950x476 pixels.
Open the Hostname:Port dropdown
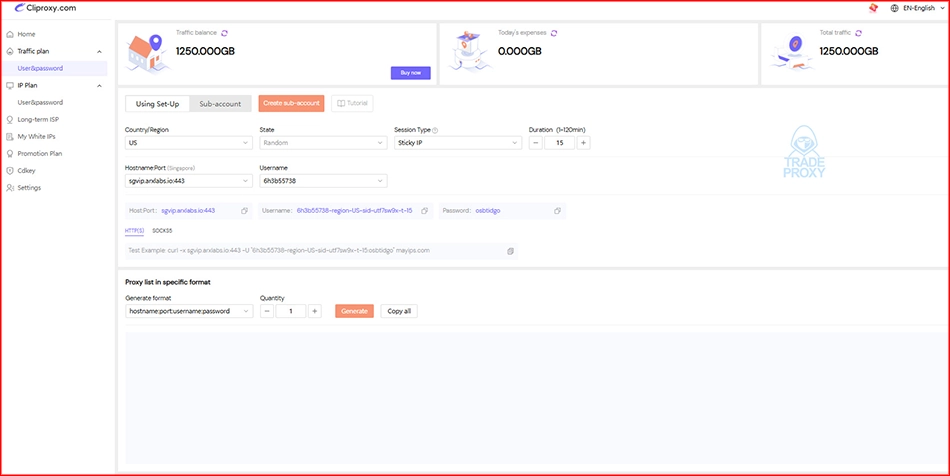pyautogui.click(x=188, y=180)
